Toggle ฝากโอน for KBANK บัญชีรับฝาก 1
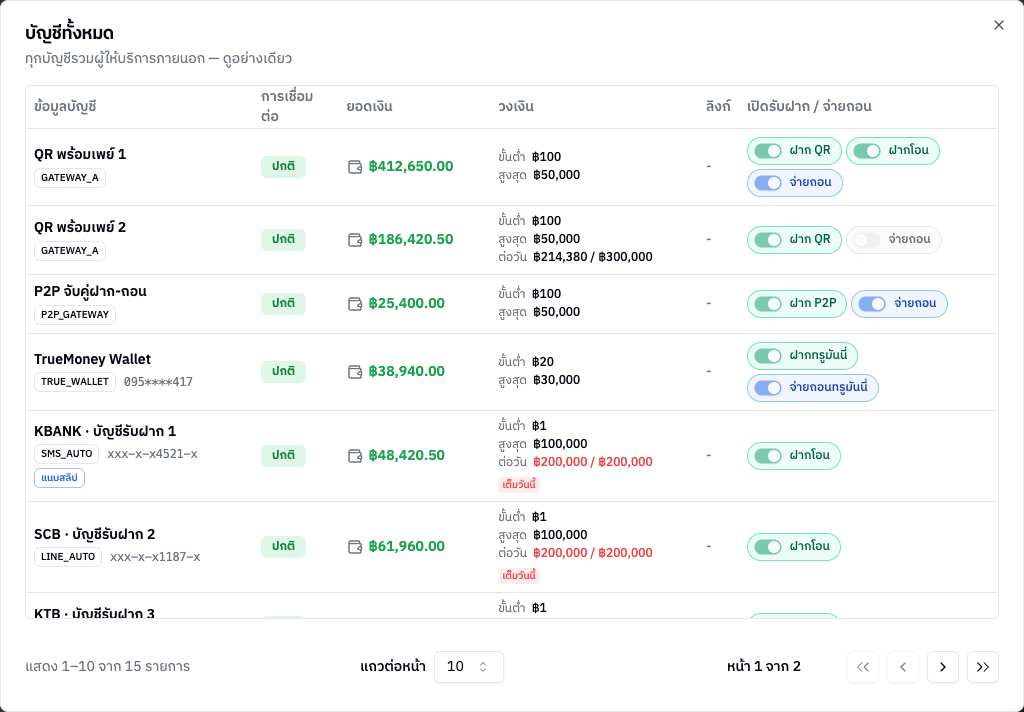 pyautogui.click(x=768, y=456)
